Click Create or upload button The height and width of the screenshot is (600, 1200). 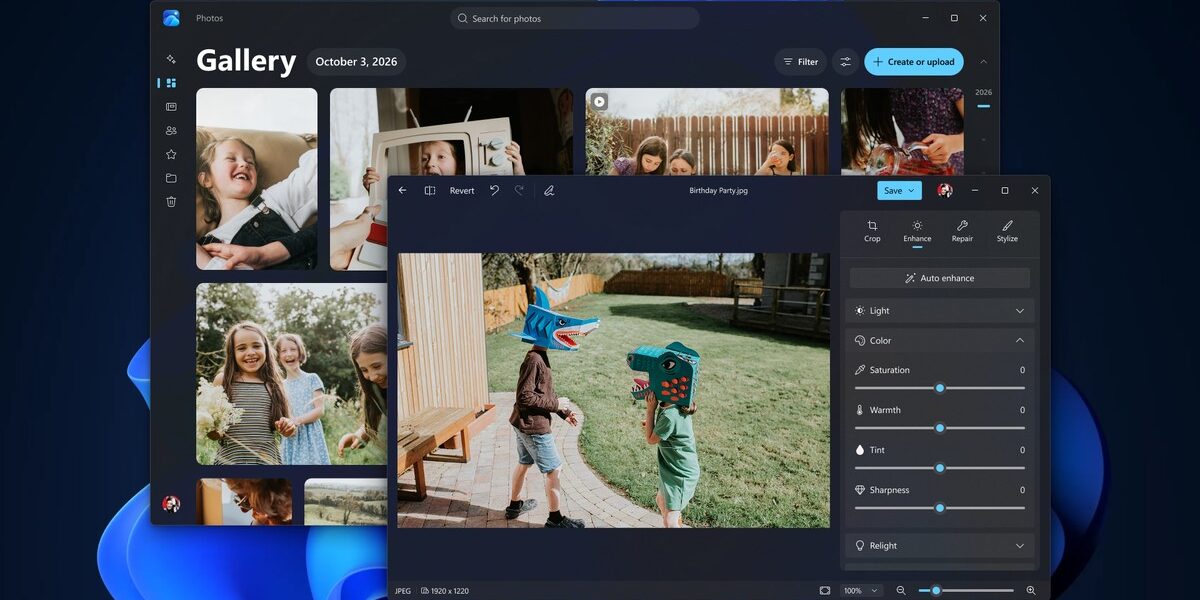pos(914,62)
